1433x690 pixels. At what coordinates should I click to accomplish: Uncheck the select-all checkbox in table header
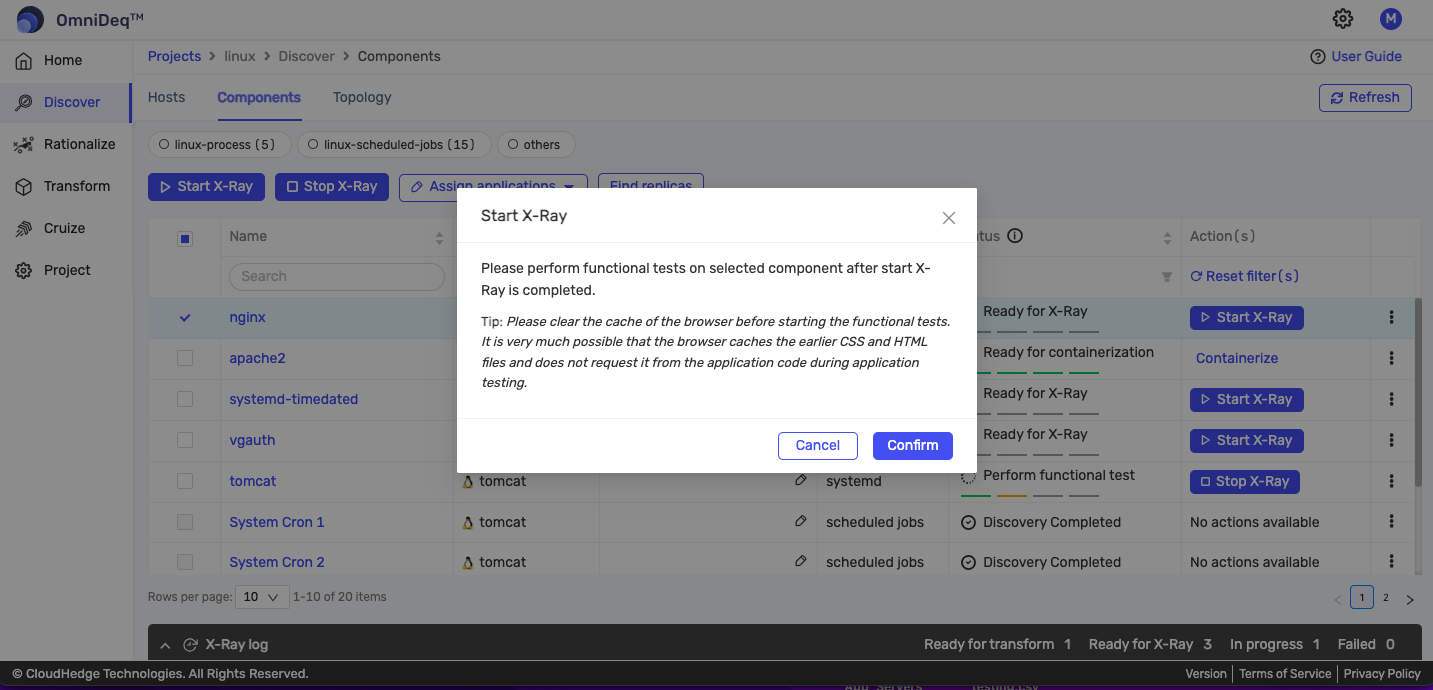(184, 237)
